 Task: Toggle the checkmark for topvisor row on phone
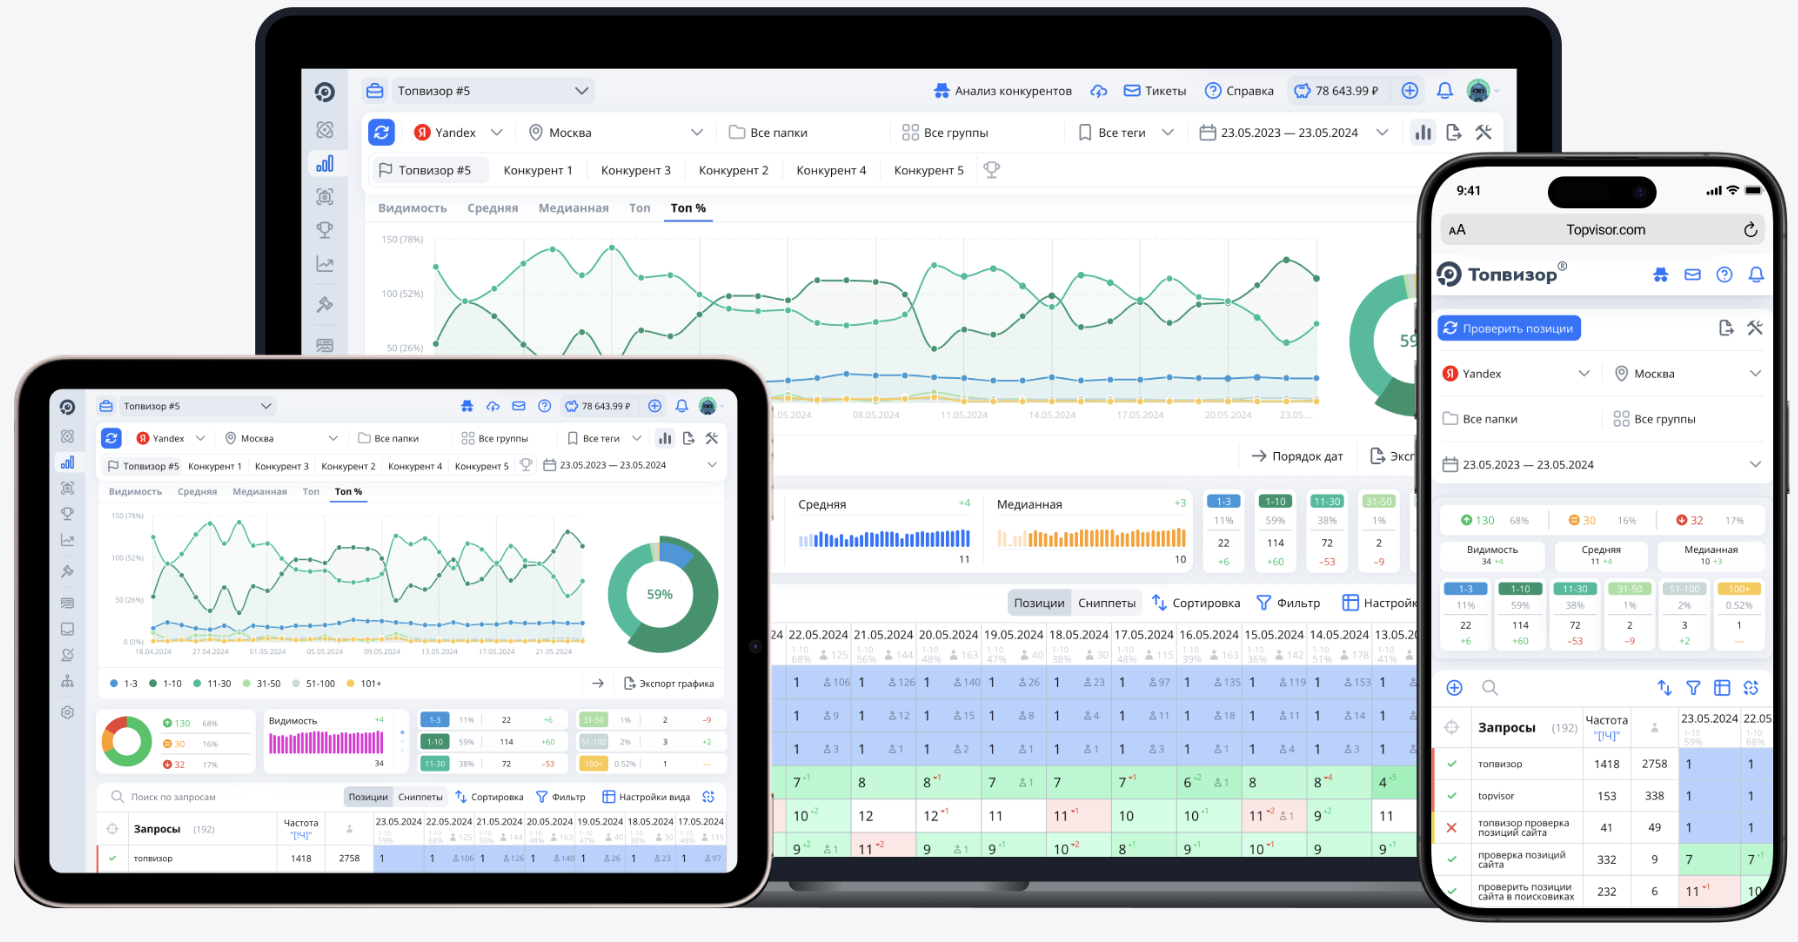click(x=1452, y=796)
